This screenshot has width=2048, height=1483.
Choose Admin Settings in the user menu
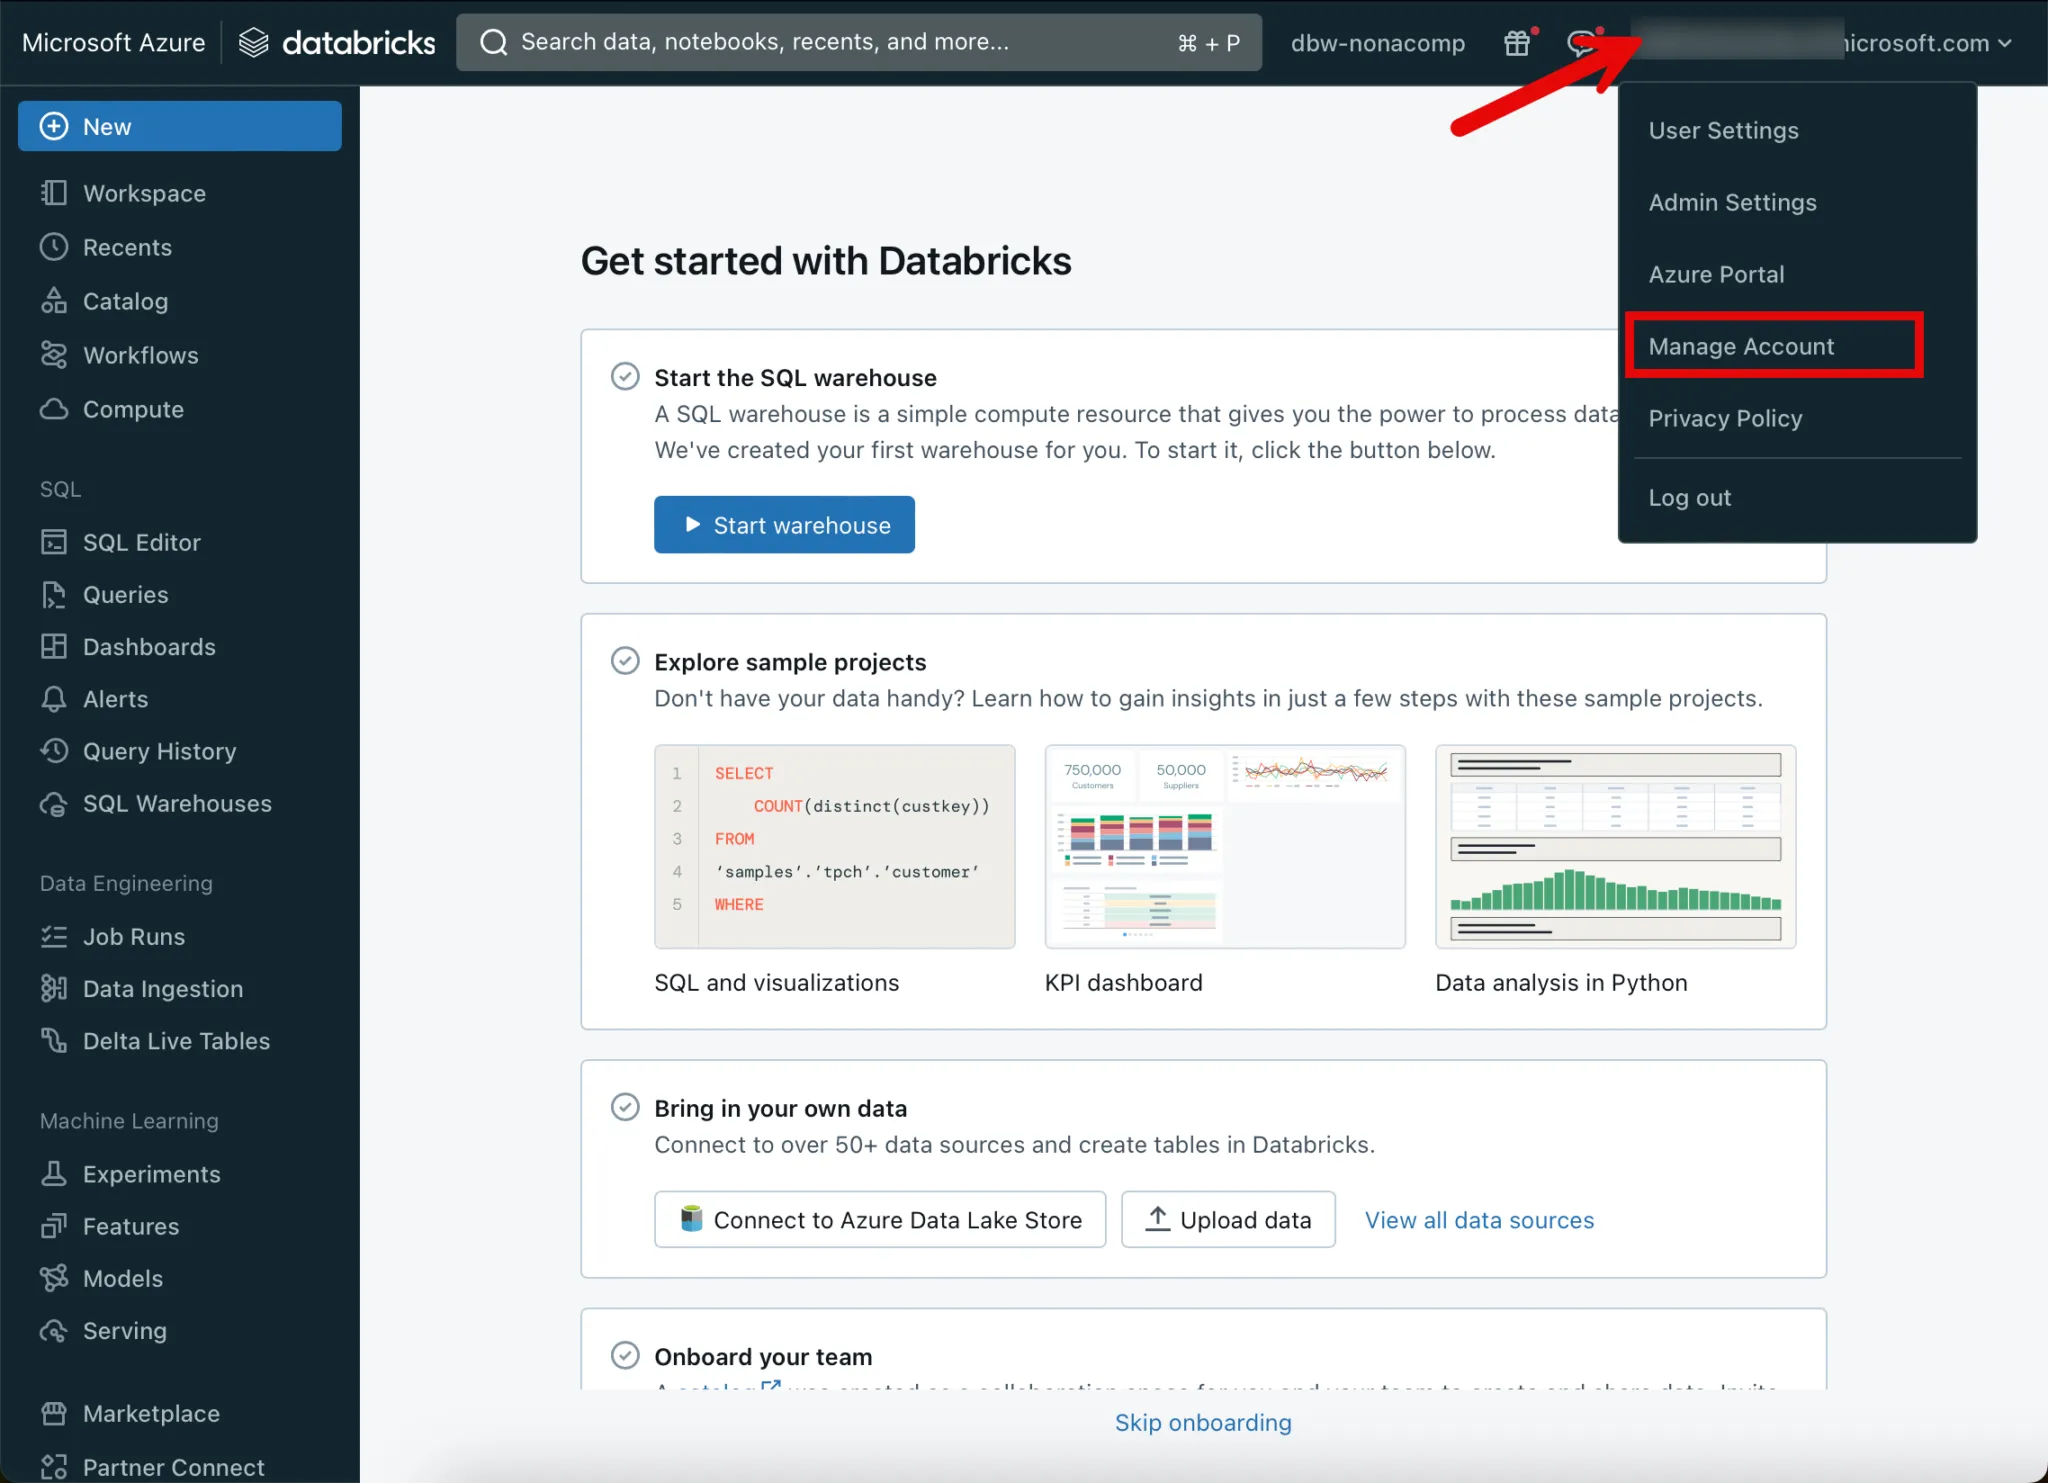coord(1732,202)
